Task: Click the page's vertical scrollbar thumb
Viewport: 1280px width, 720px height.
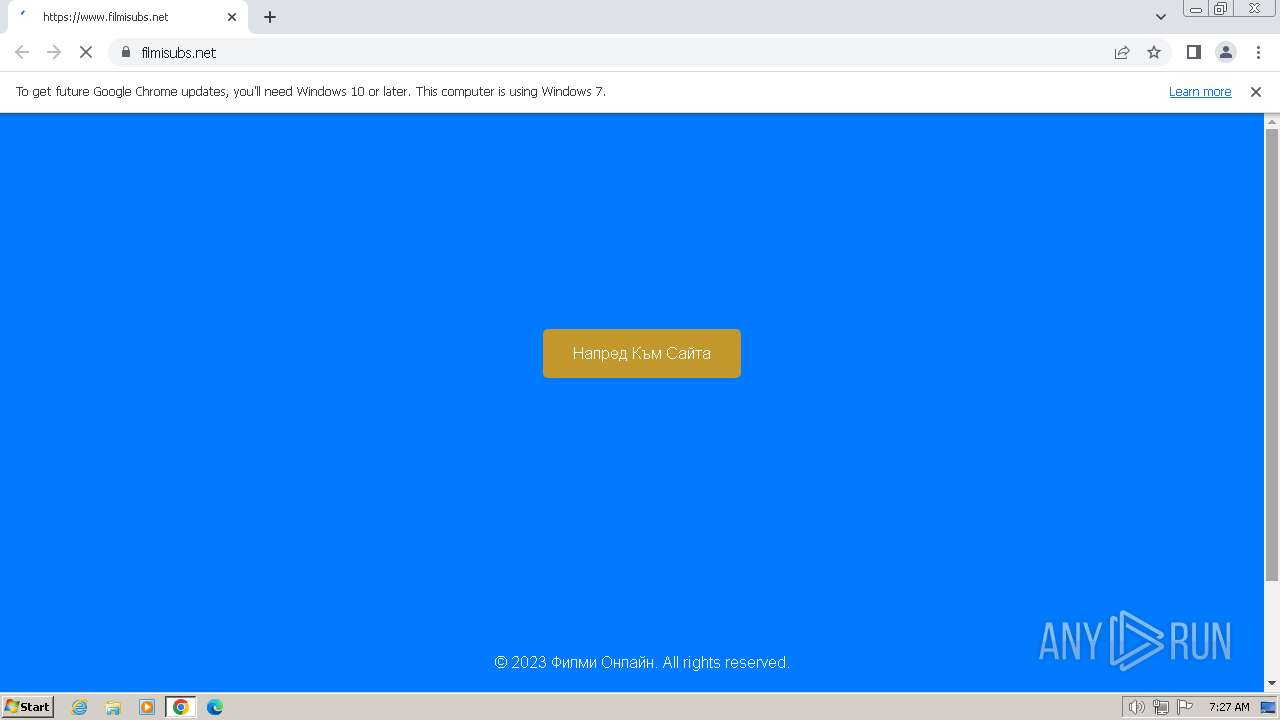Action: pyautogui.click(x=1272, y=354)
